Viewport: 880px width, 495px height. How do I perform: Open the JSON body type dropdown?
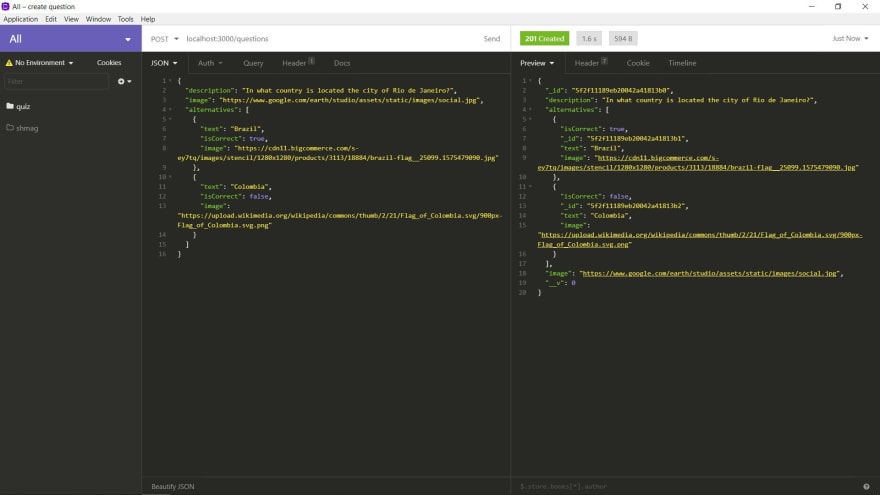click(164, 63)
